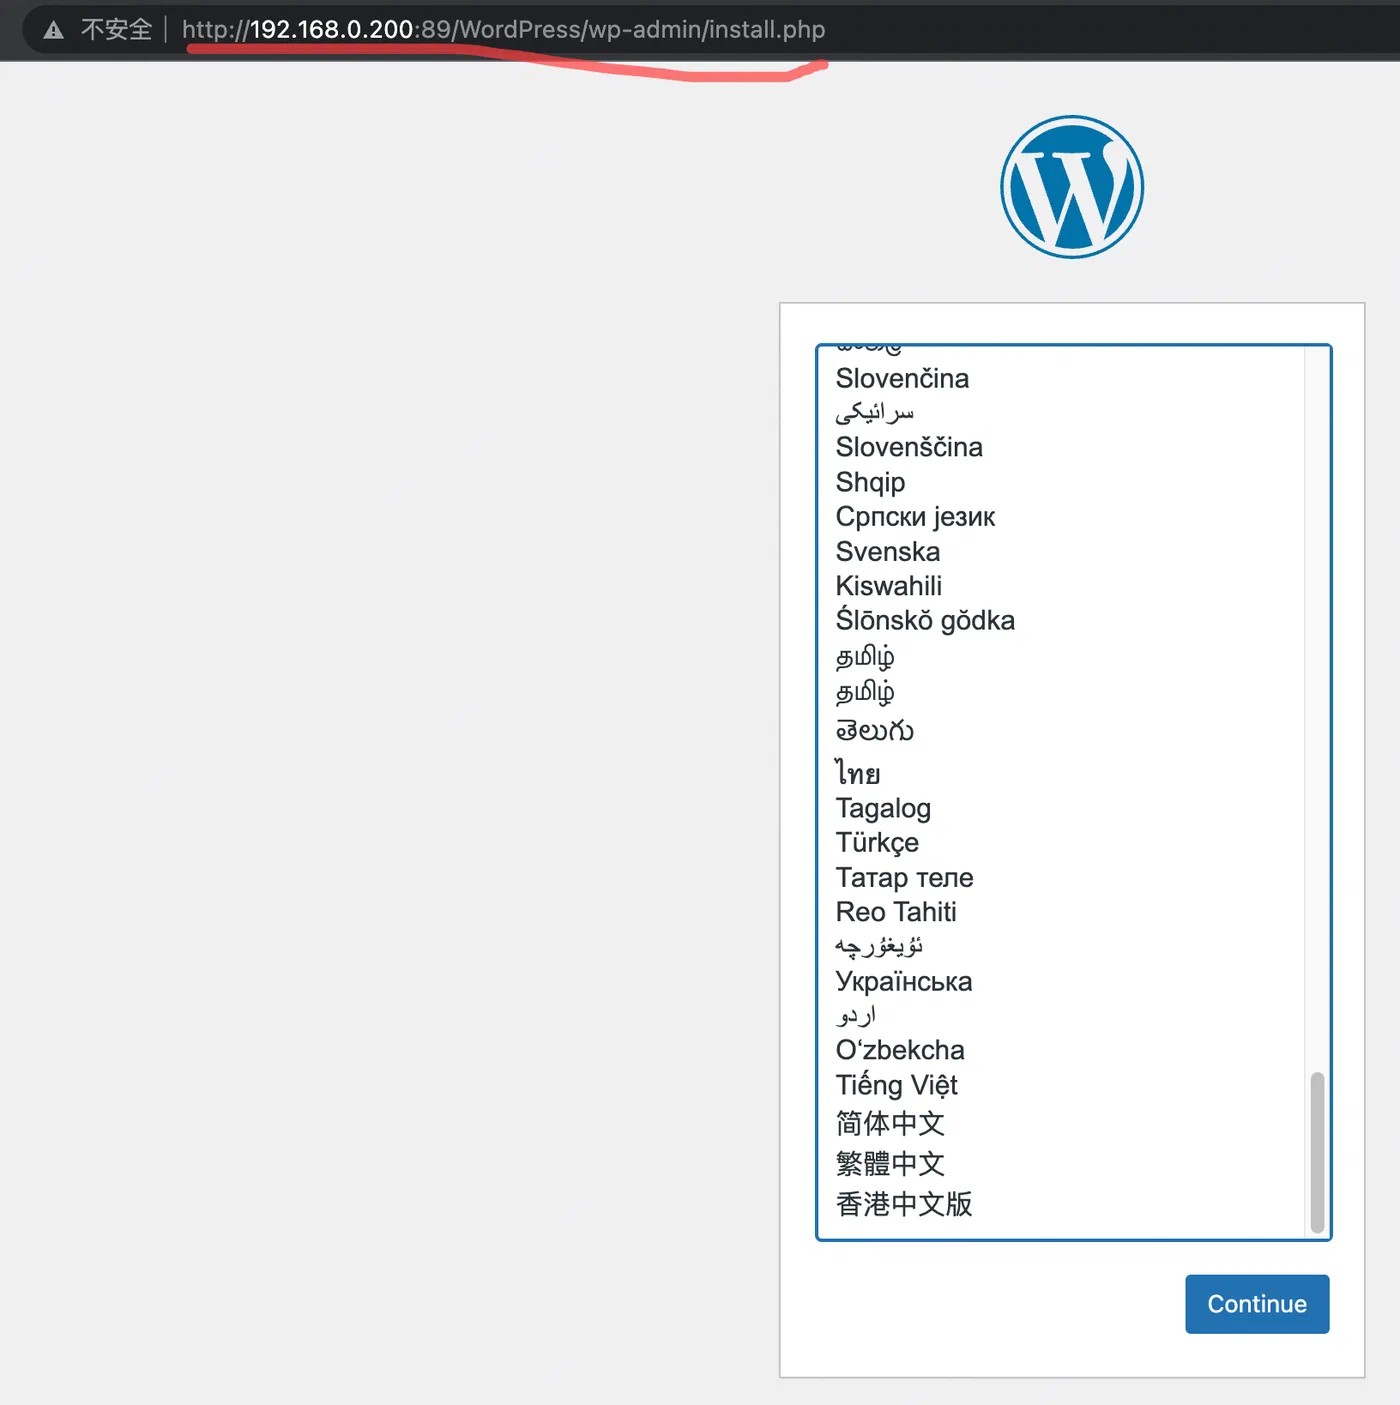Select Slovenčina in the language list
1400x1405 pixels.
[902, 379]
